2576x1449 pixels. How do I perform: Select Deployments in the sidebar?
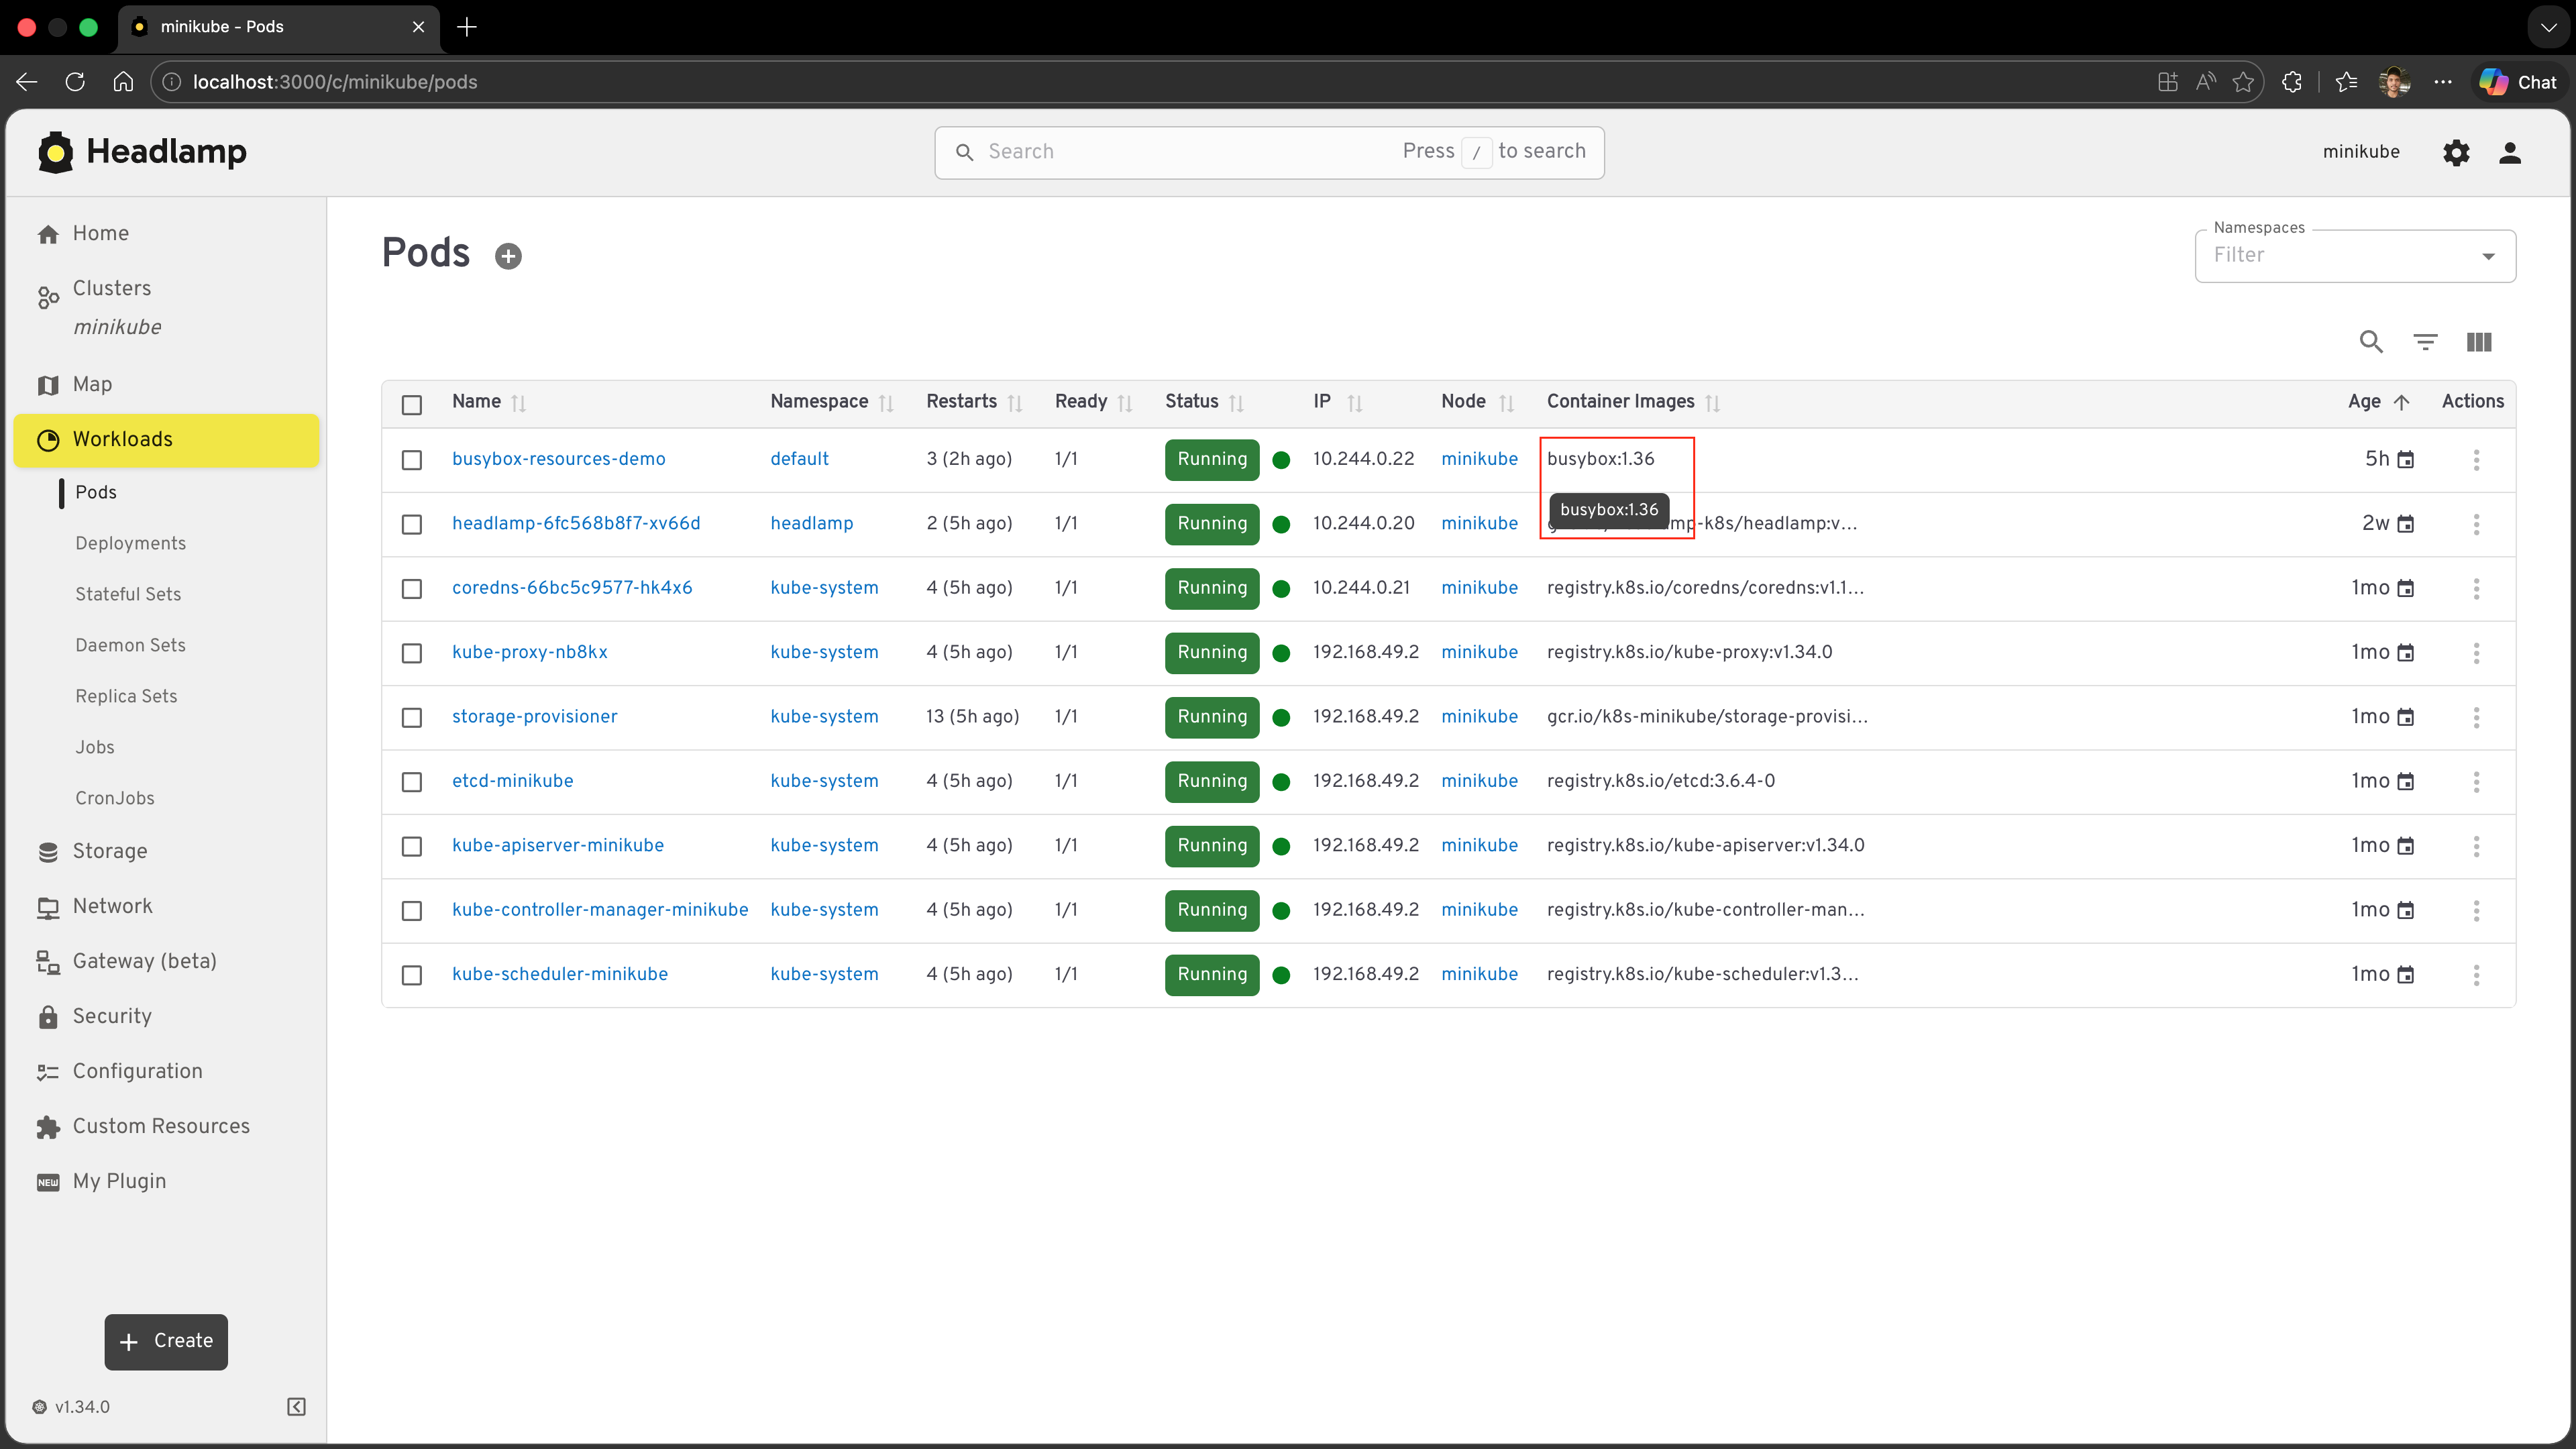130,543
